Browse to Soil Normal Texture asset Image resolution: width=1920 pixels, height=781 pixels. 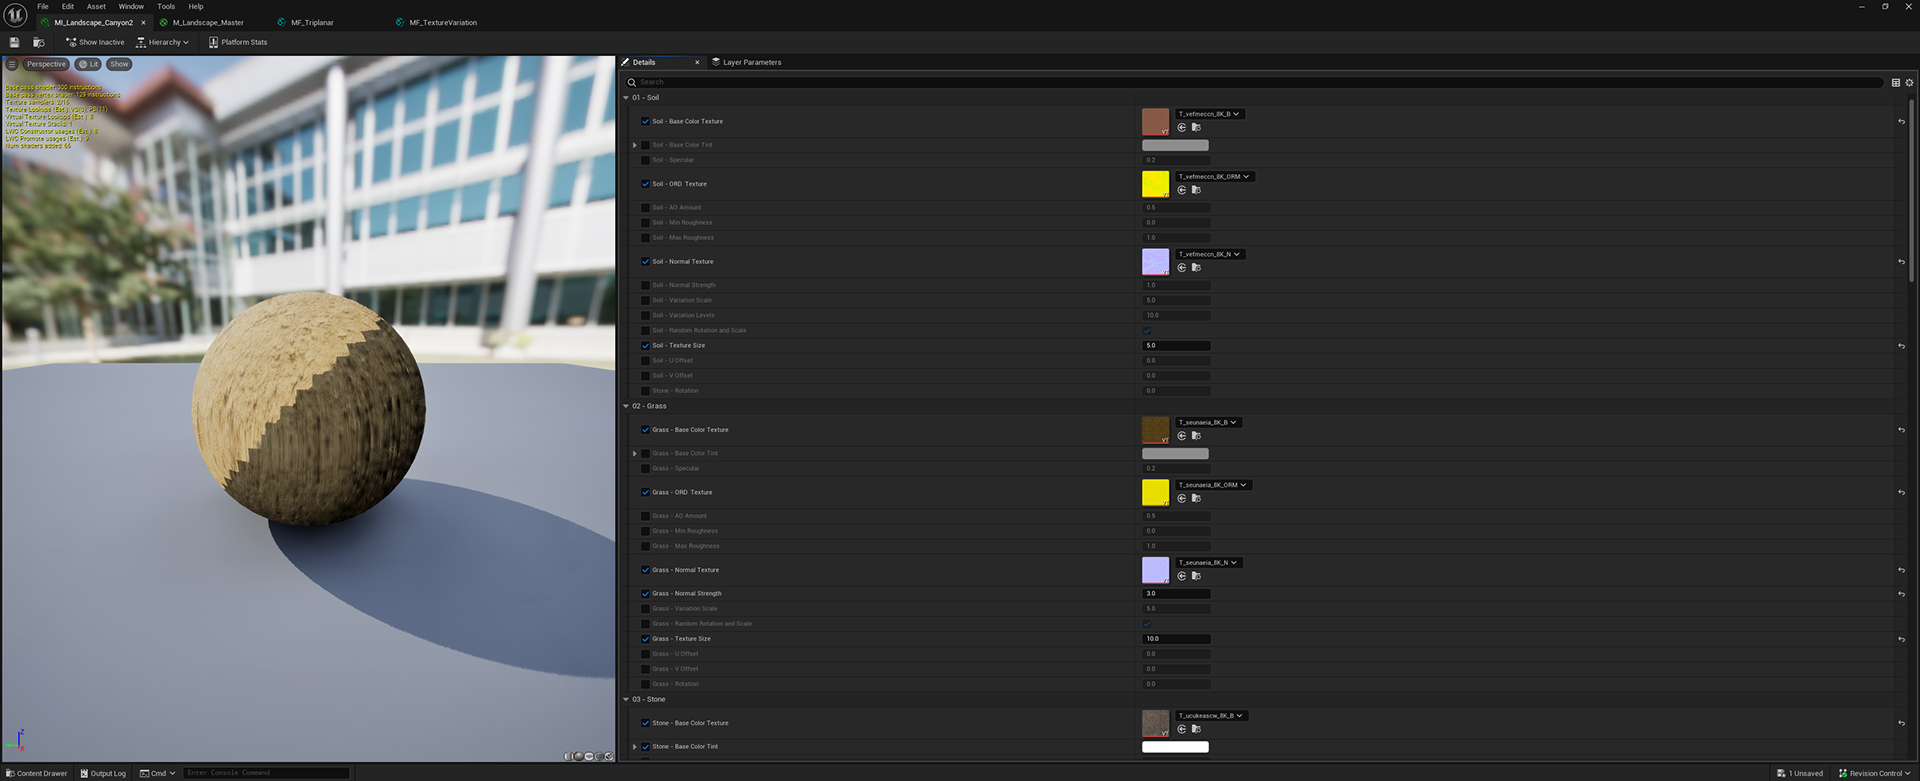coord(1196,267)
